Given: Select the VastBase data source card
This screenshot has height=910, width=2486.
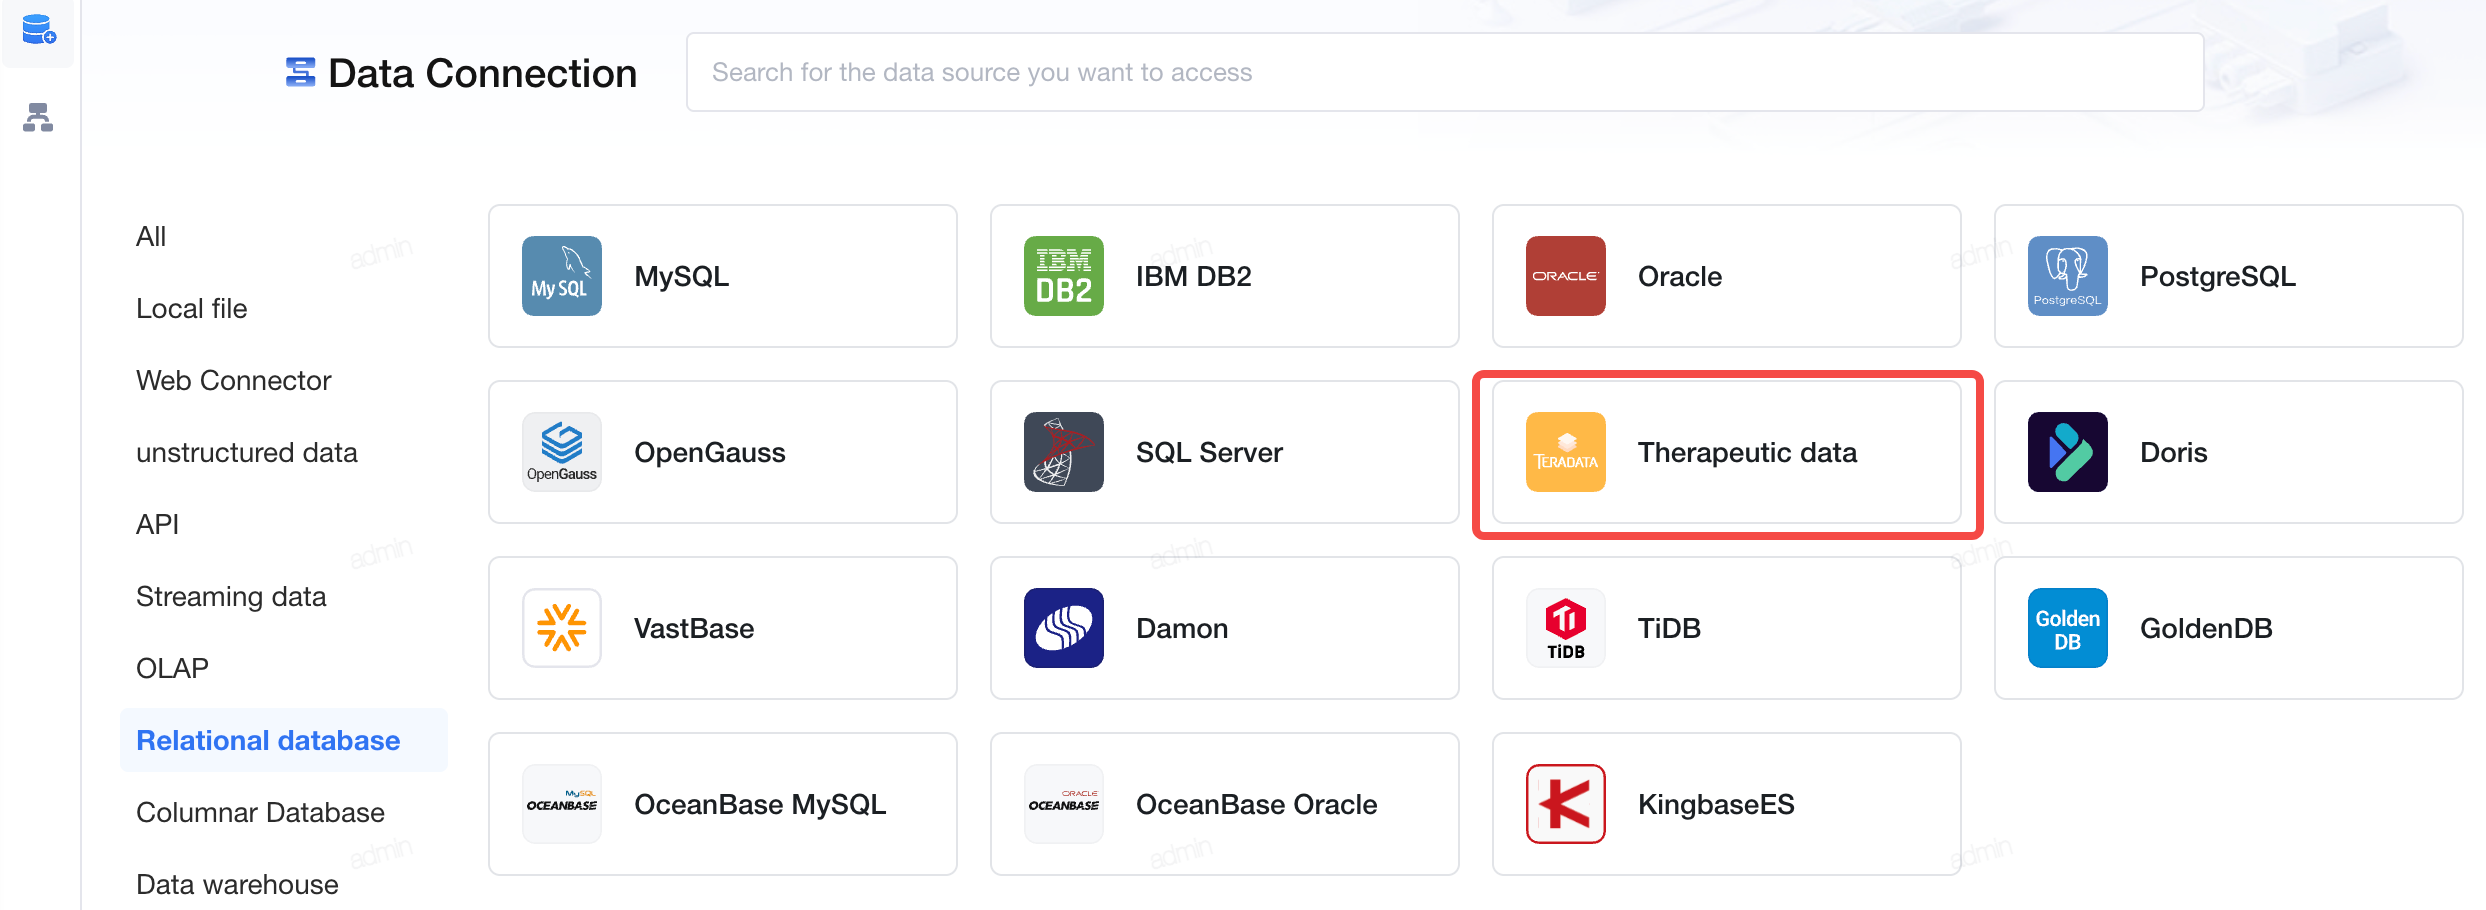Looking at the screenshot, I should (x=723, y=628).
